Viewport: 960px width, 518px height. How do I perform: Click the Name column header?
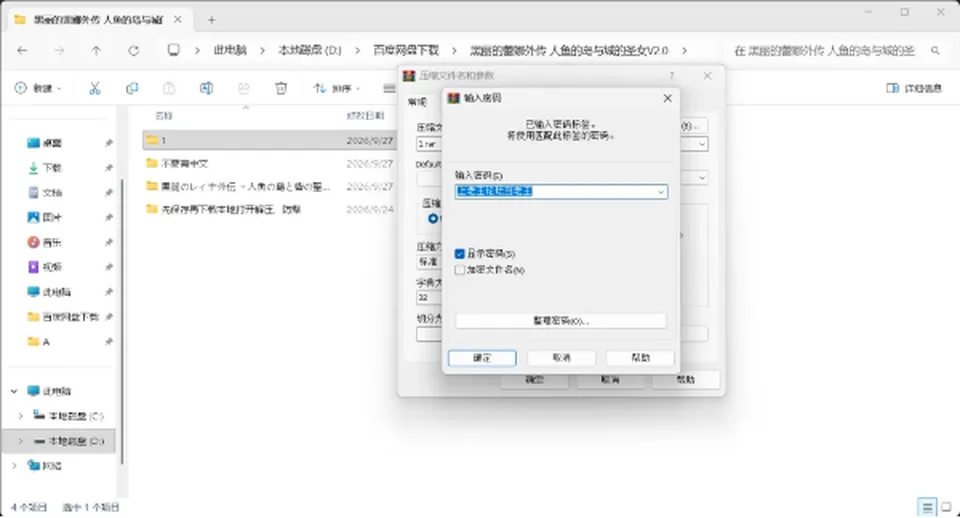pos(164,116)
